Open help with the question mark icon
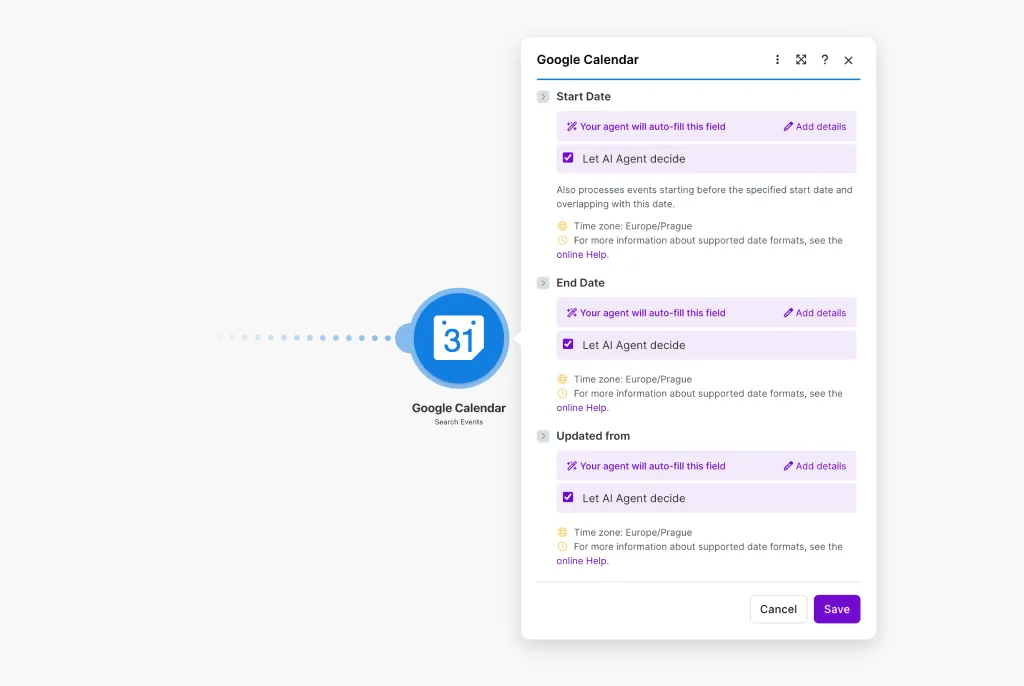 pyautogui.click(x=825, y=59)
